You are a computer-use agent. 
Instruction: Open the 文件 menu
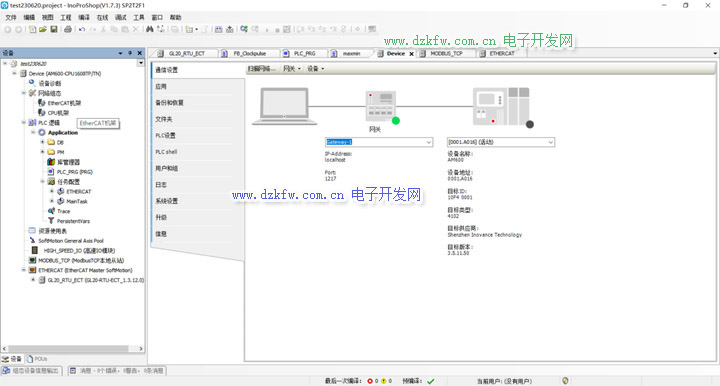click(x=11, y=17)
